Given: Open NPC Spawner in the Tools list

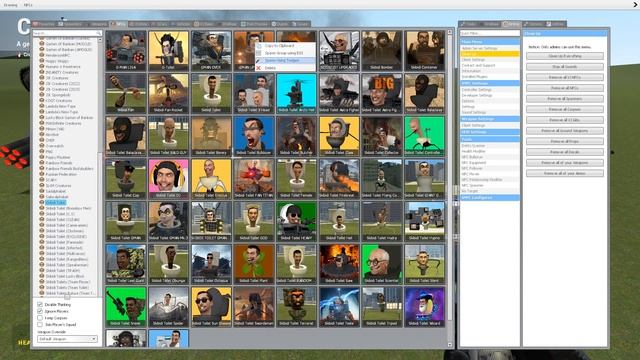Looking at the screenshot, I should click(x=473, y=185).
